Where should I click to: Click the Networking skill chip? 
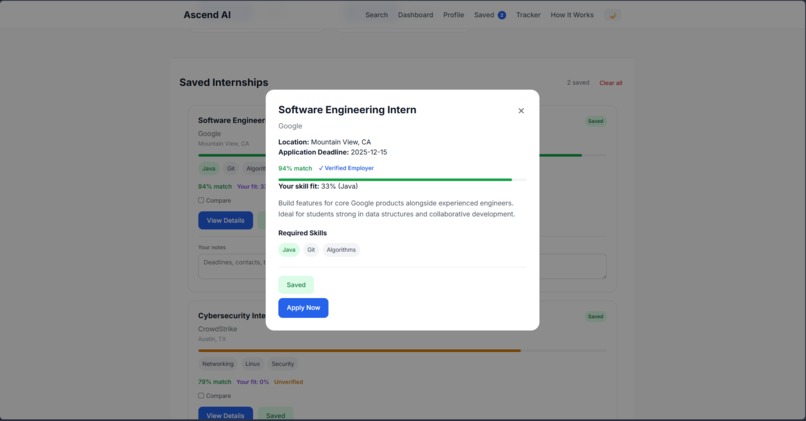(x=217, y=364)
